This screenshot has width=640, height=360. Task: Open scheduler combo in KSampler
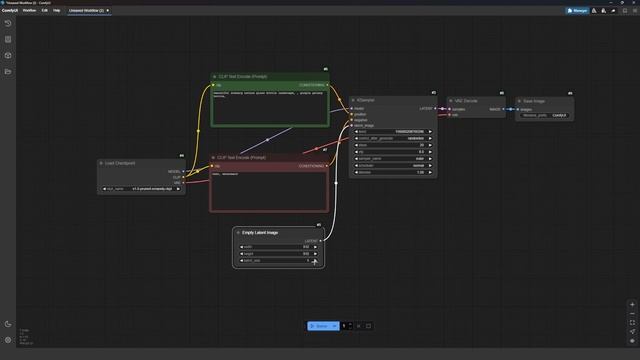point(393,166)
